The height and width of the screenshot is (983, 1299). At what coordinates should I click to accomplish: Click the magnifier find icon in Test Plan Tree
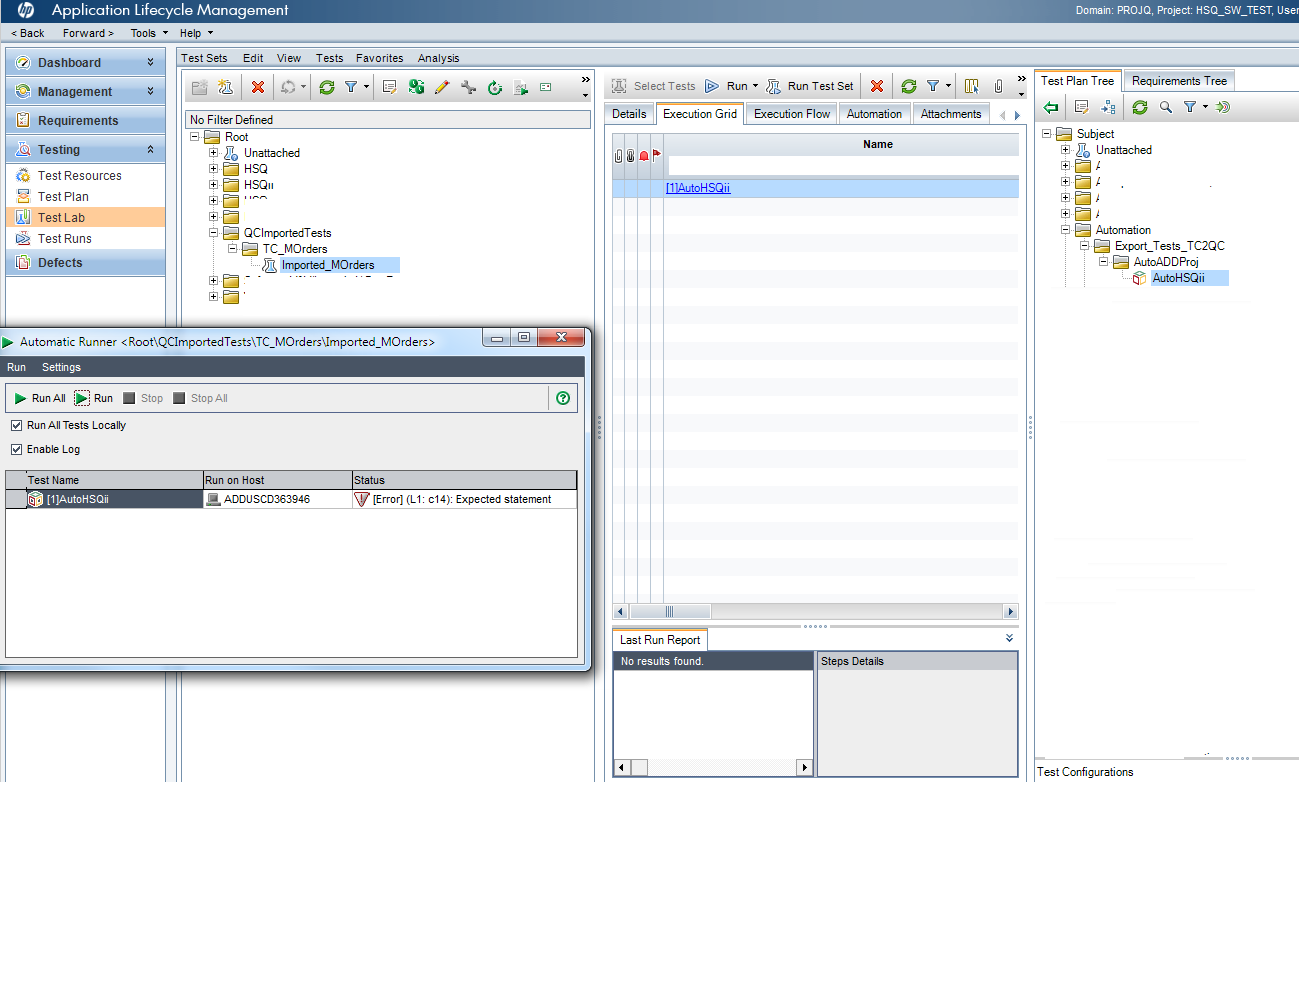(x=1165, y=107)
